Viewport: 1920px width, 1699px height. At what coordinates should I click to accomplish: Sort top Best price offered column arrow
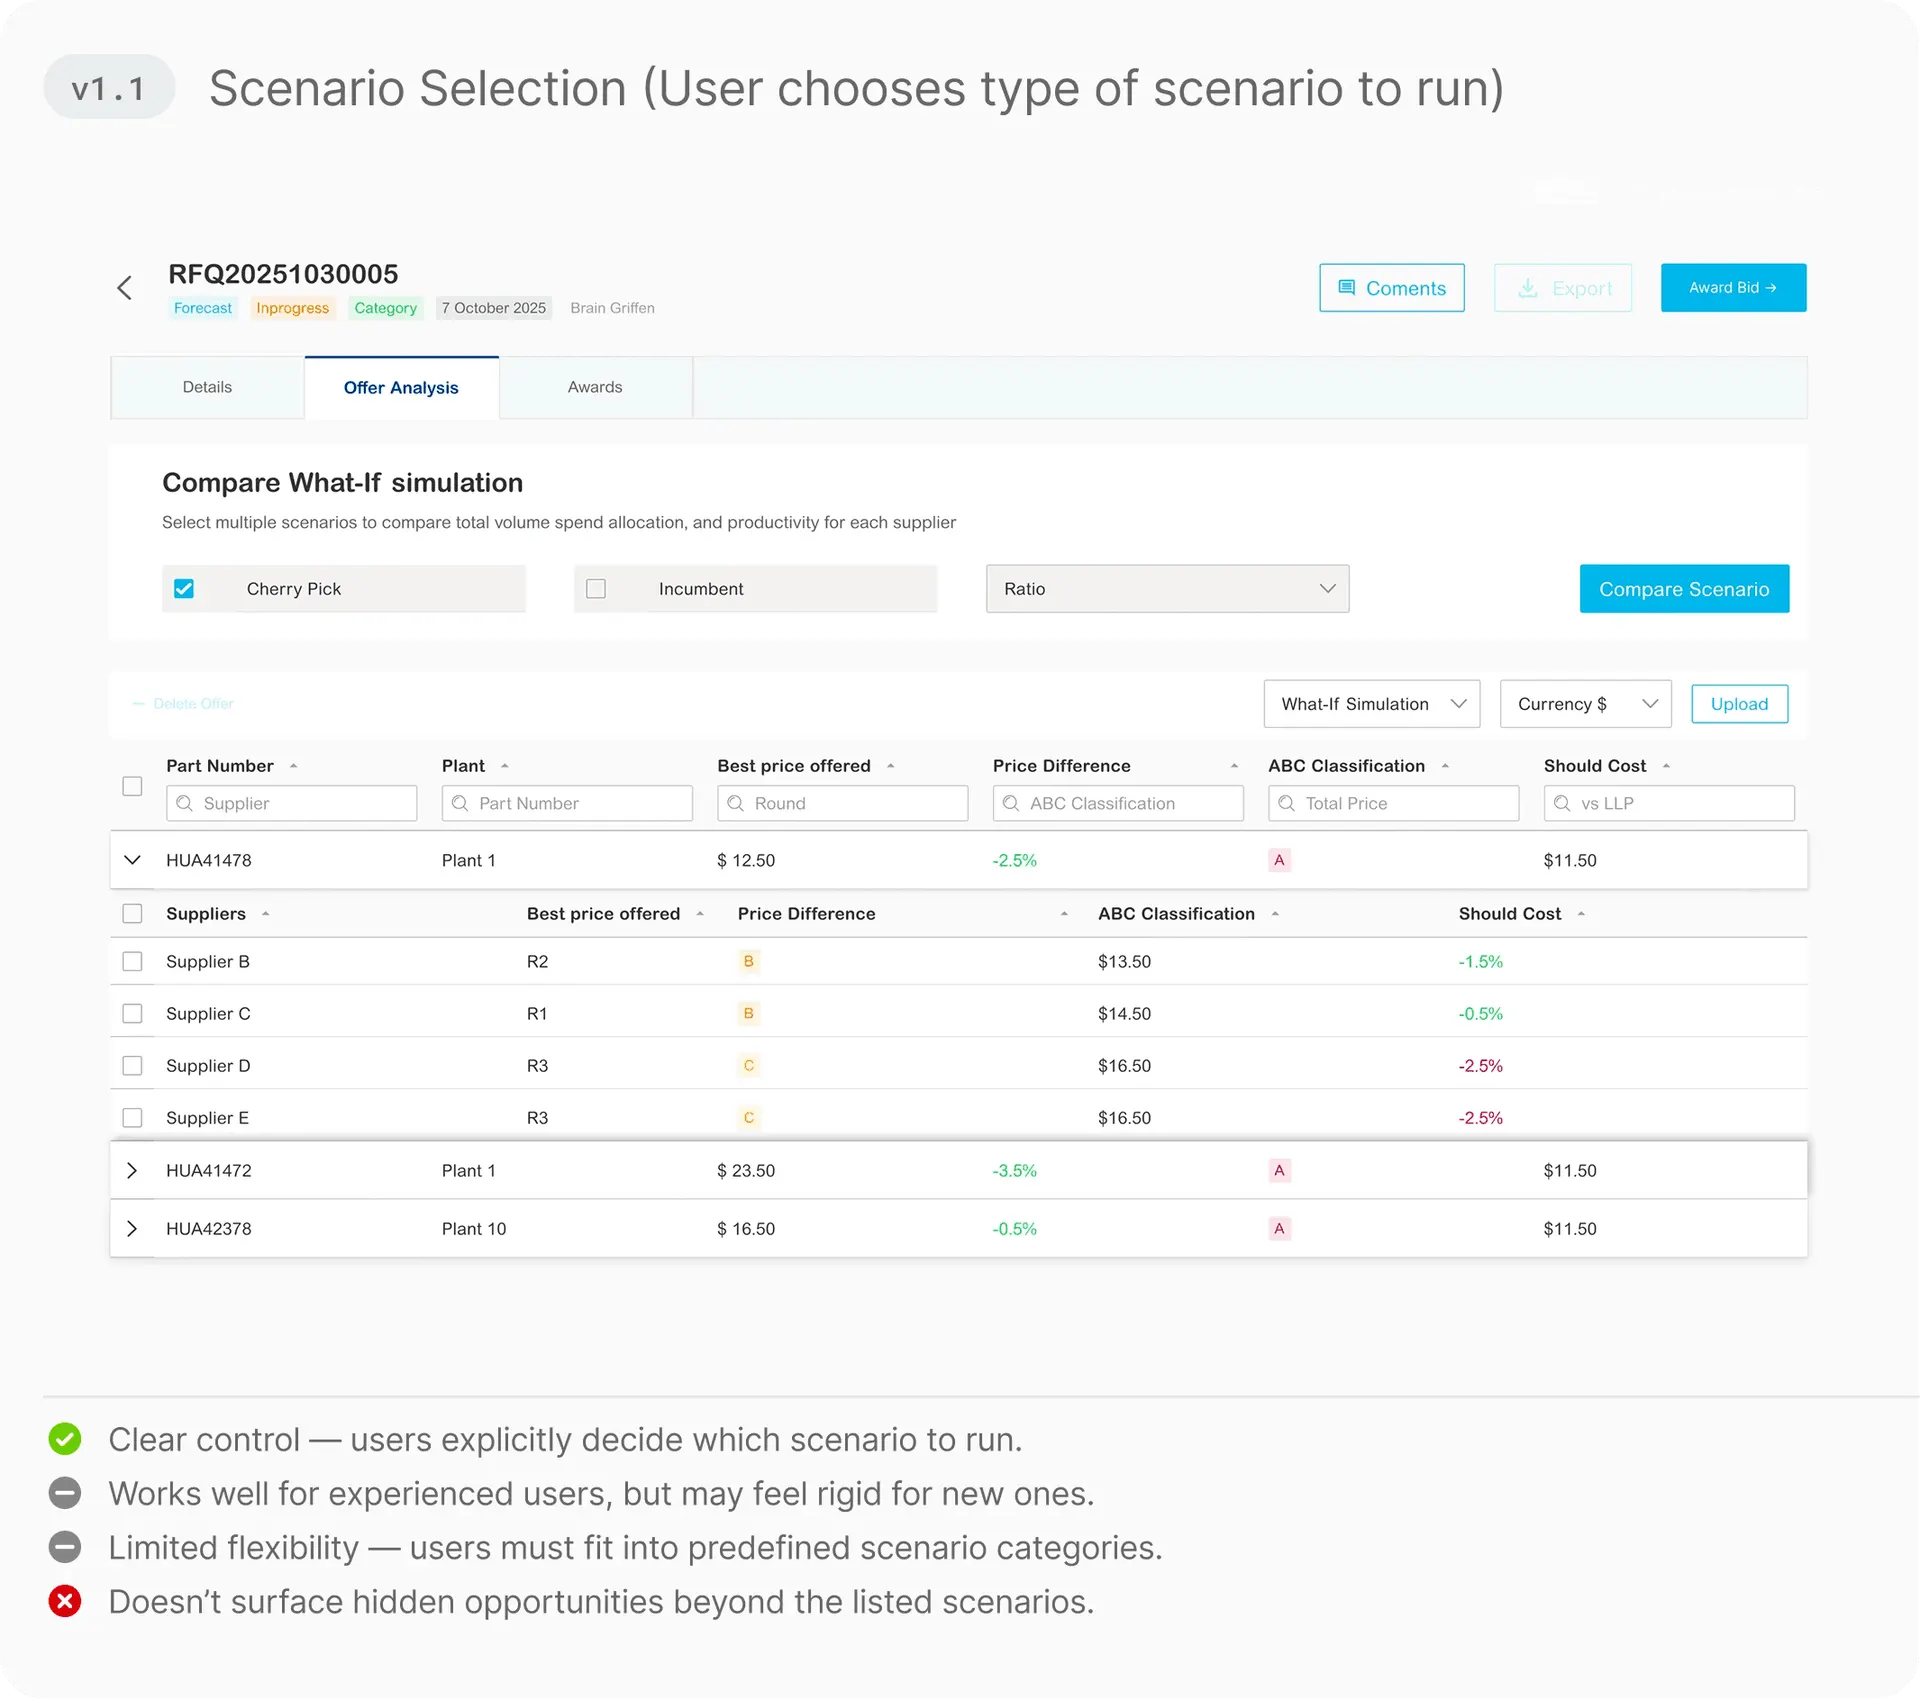890,766
